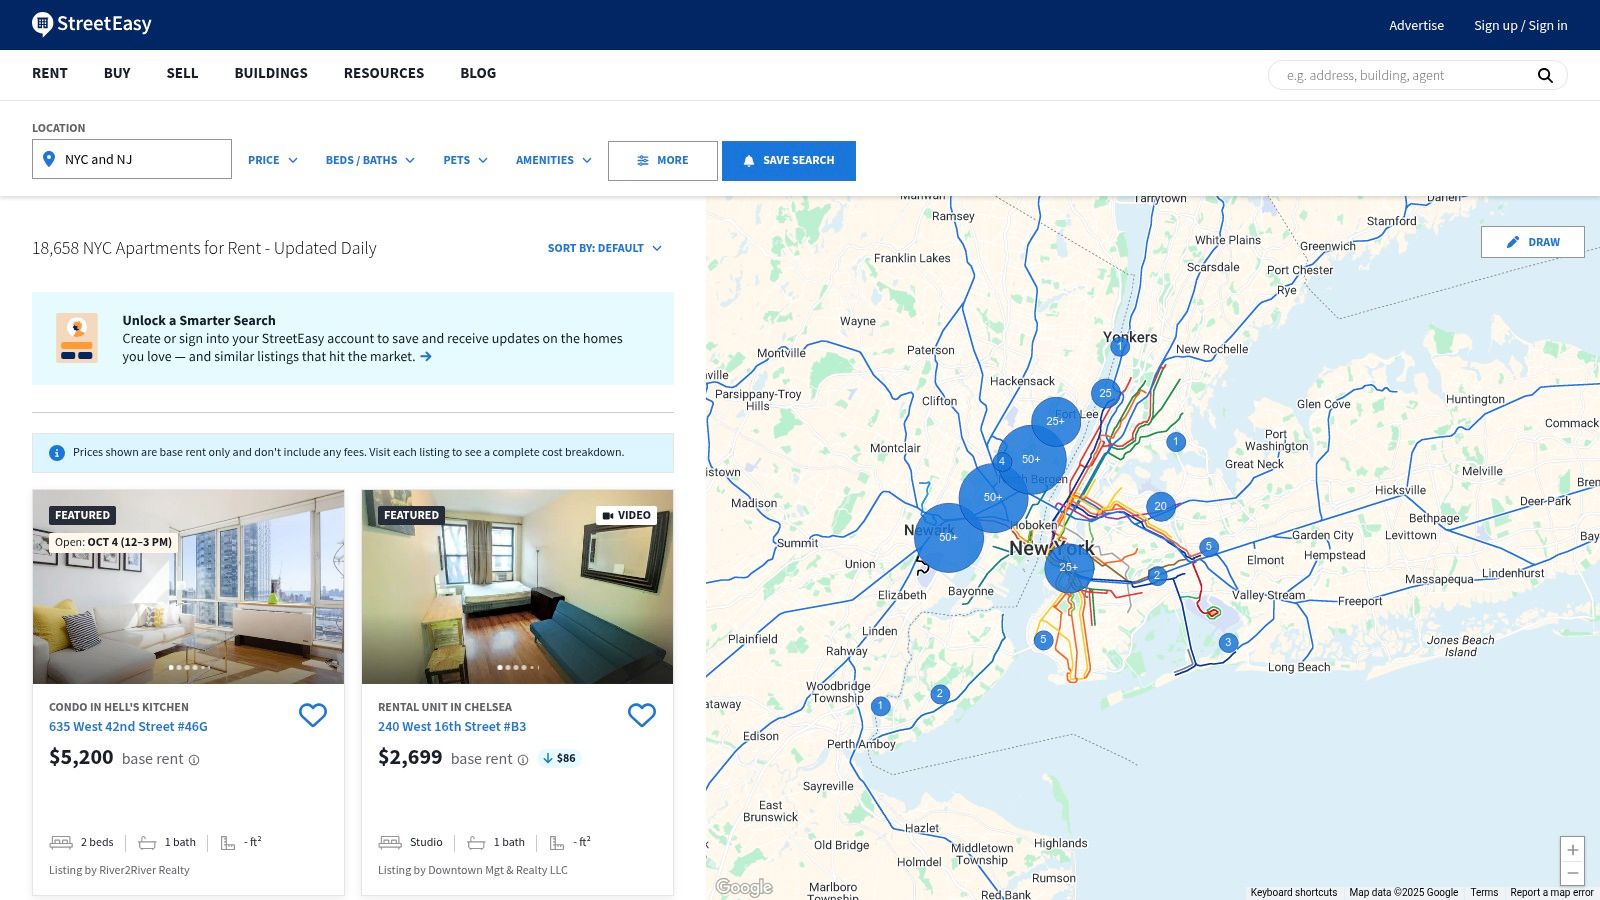Viewport: 1600px width, 900px height.
Task: Select the Buildings navigation item
Action: coord(271,73)
